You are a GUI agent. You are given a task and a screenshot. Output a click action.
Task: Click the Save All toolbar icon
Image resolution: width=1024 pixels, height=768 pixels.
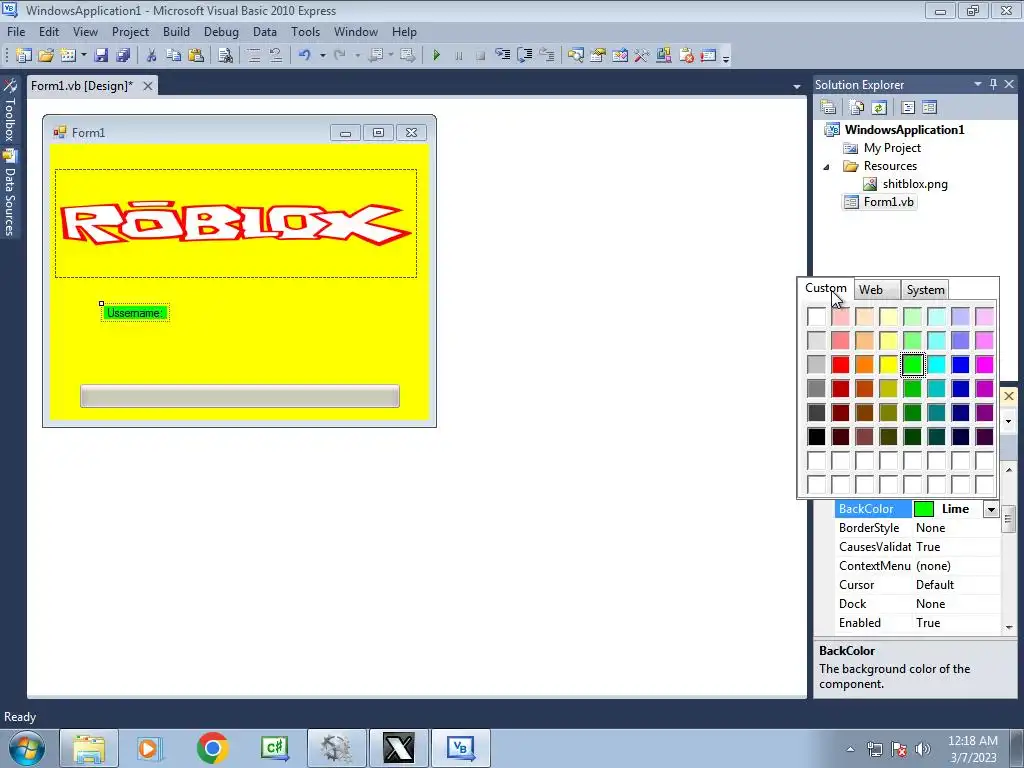pos(123,56)
